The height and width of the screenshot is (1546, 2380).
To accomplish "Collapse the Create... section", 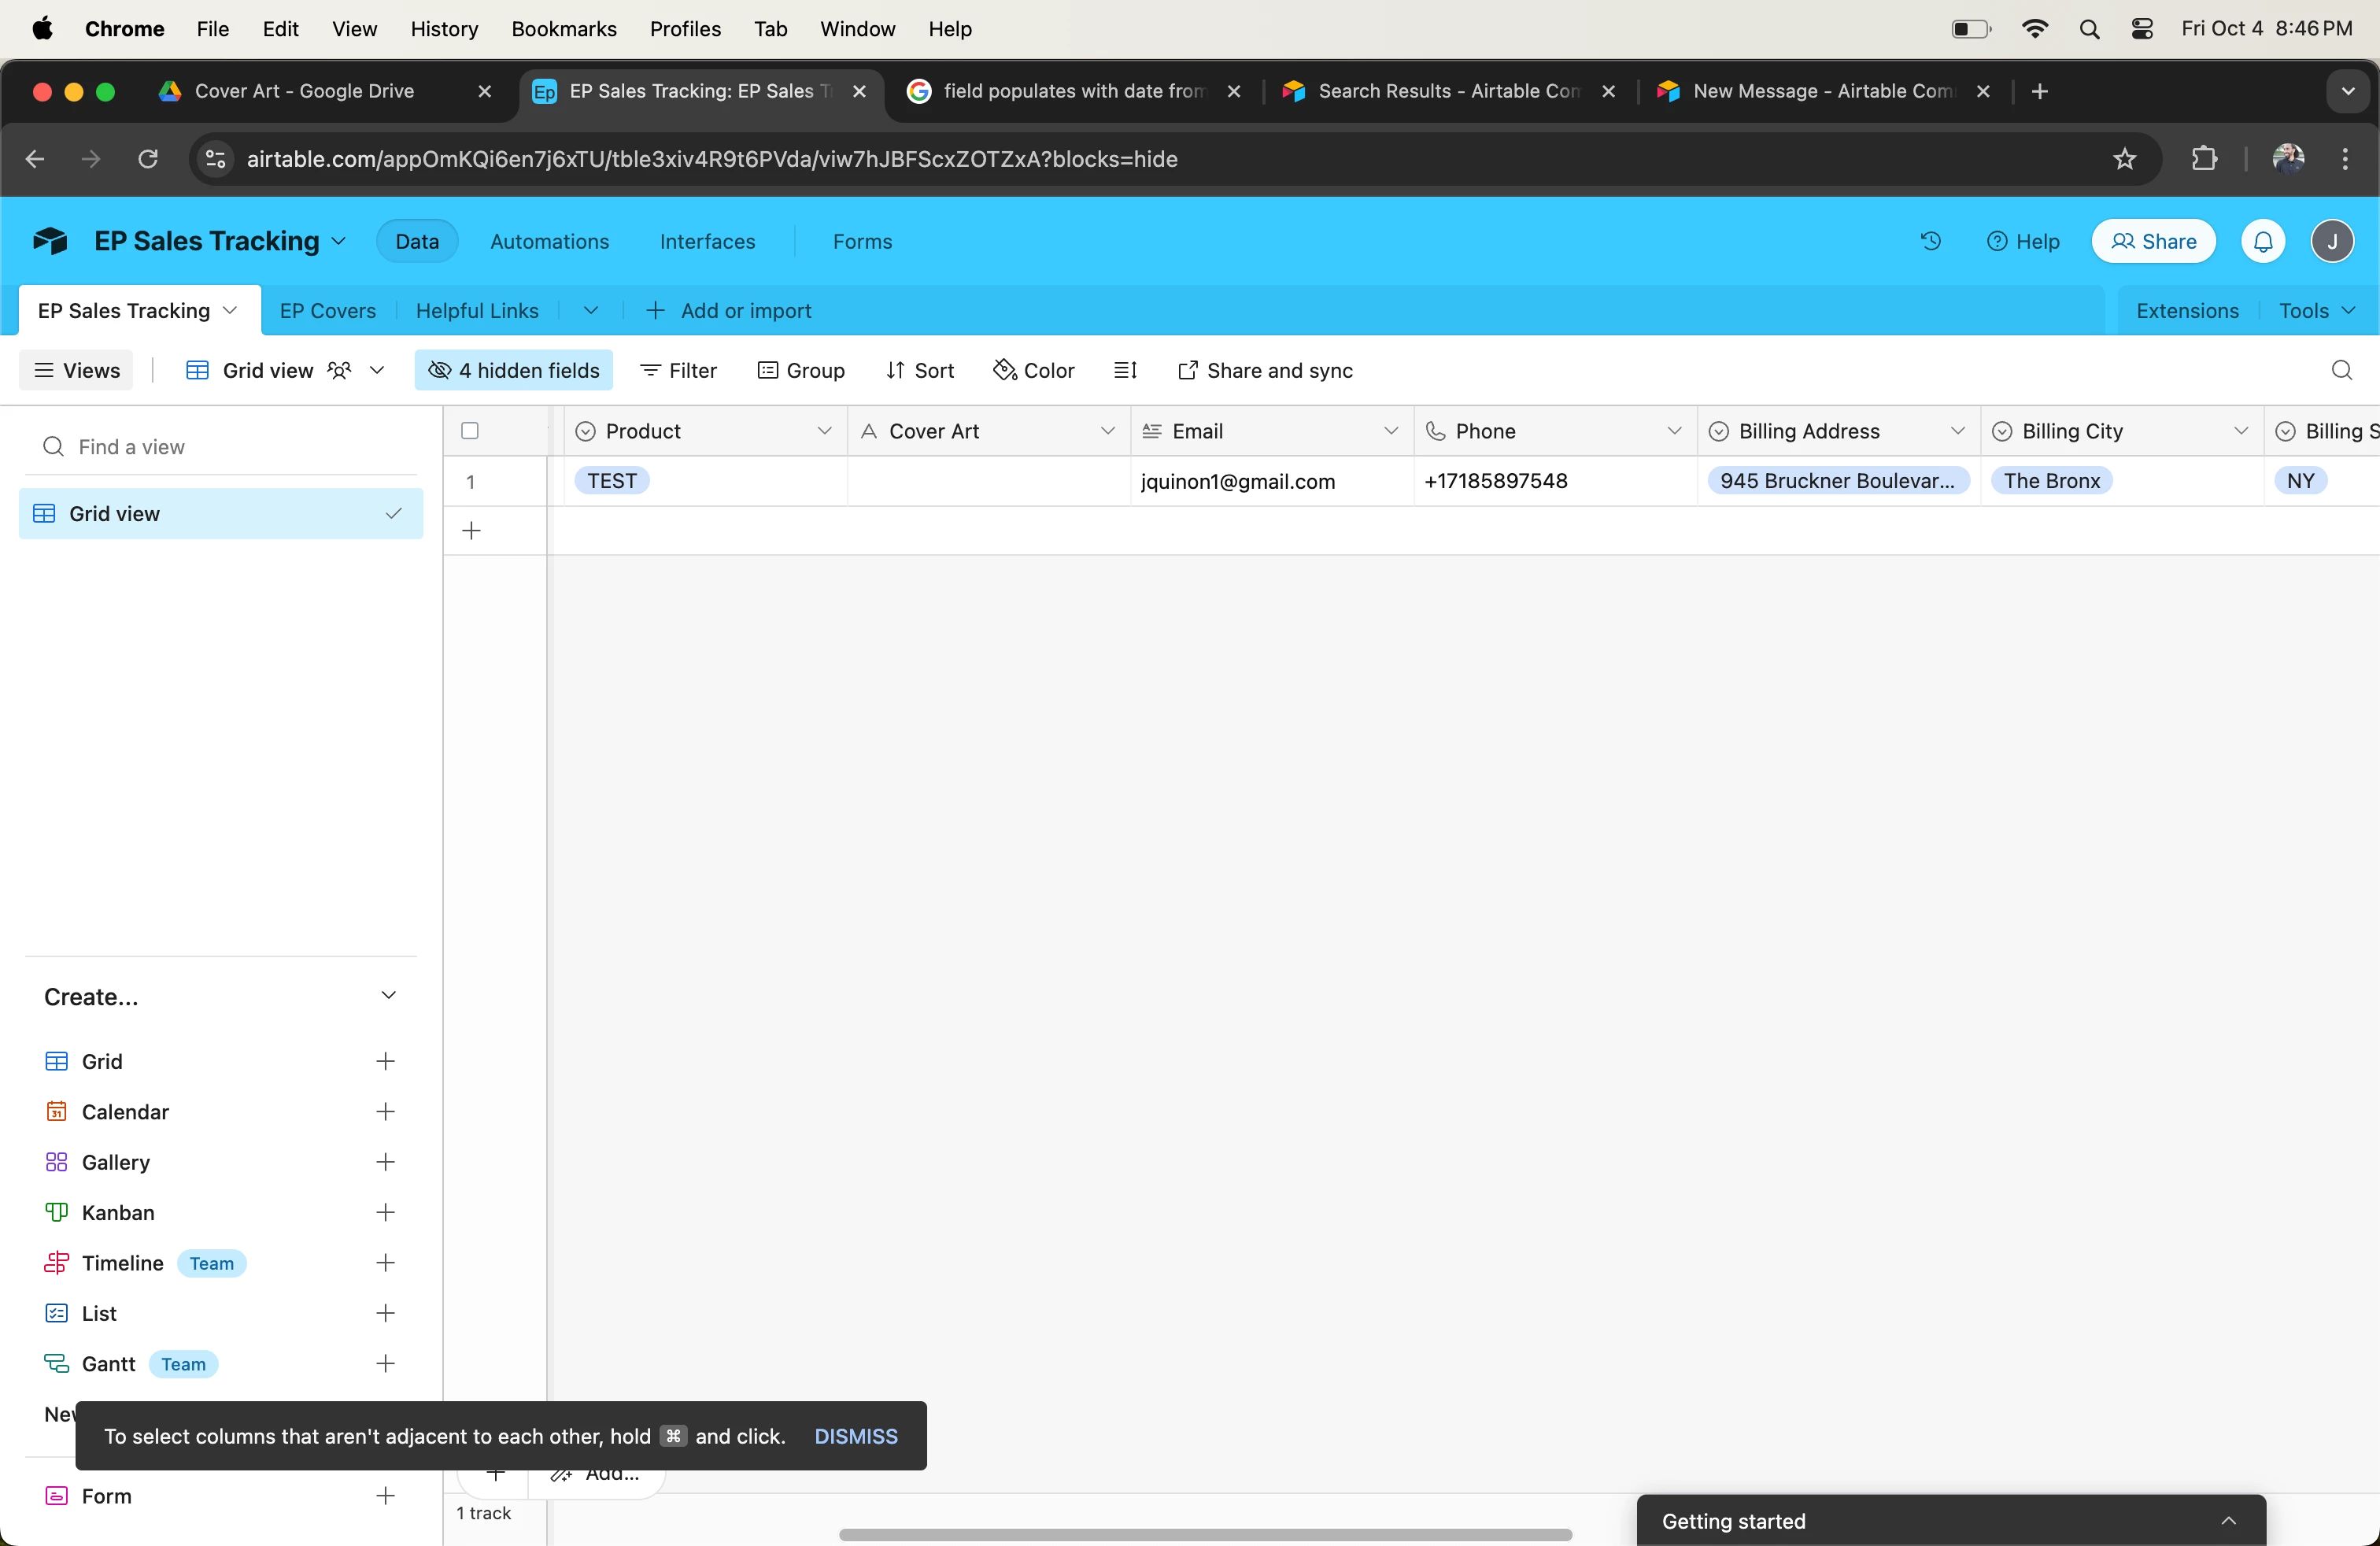I will coord(388,996).
